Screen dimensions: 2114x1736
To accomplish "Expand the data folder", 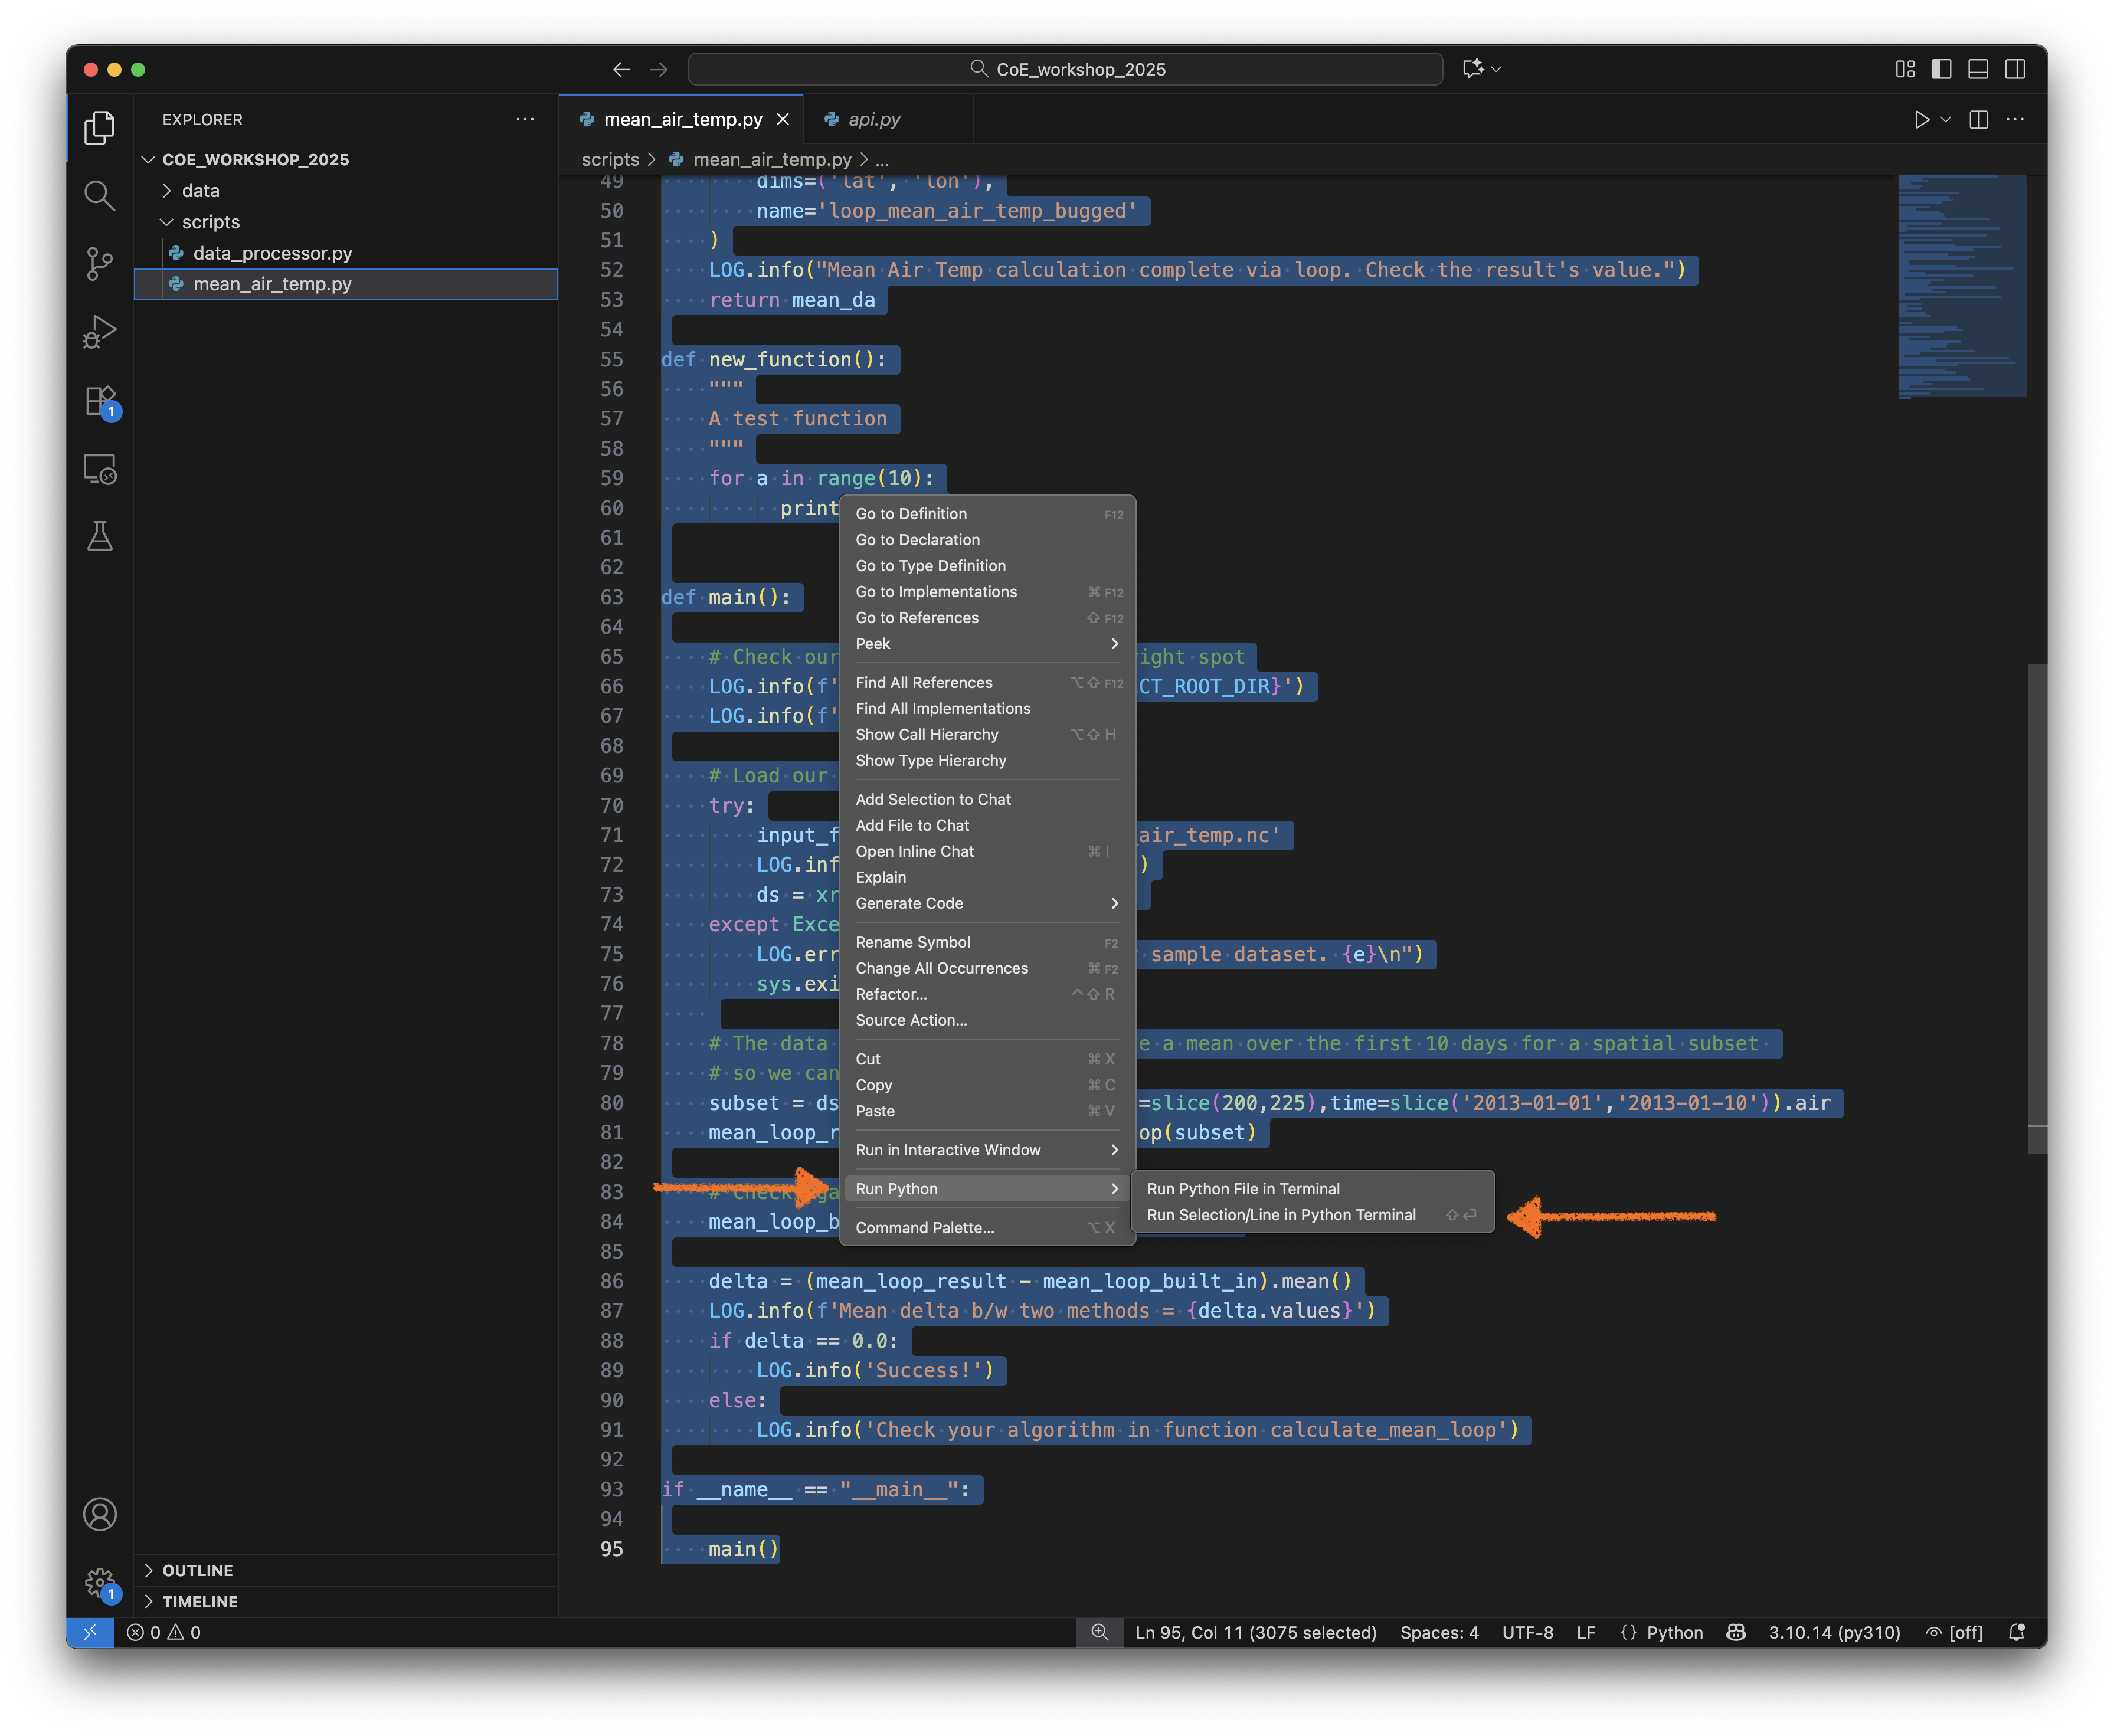I will pos(200,191).
